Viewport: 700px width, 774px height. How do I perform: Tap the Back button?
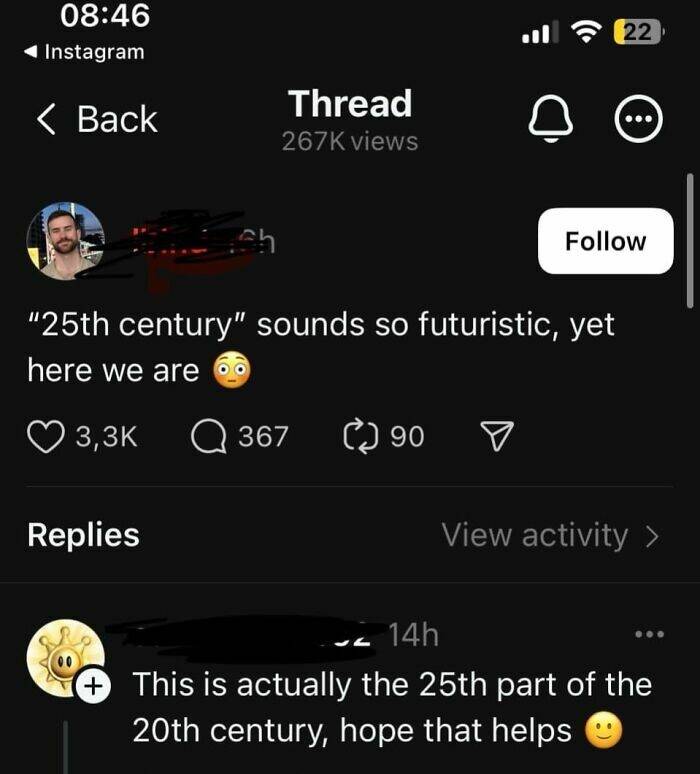click(x=97, y=120)
